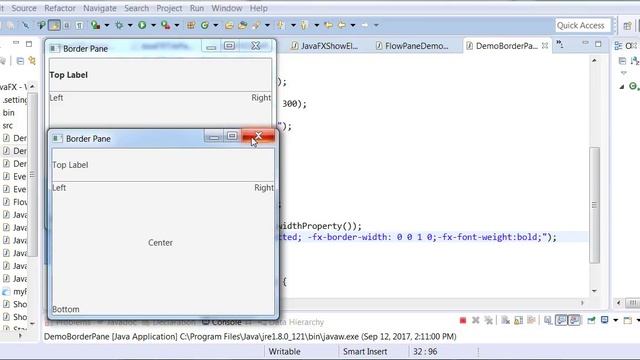Switch to the JavaFXShowEl... editor tab
The width and height of the screenshot is (640, 360).
325,46
